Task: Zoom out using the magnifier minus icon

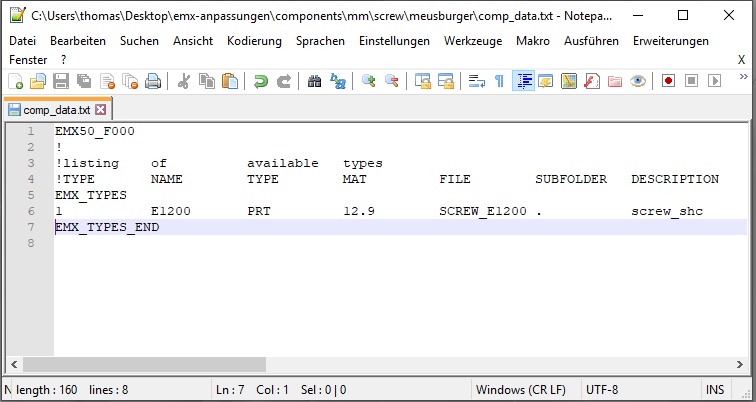Action: pyautogui.click(x=392, y=81)
